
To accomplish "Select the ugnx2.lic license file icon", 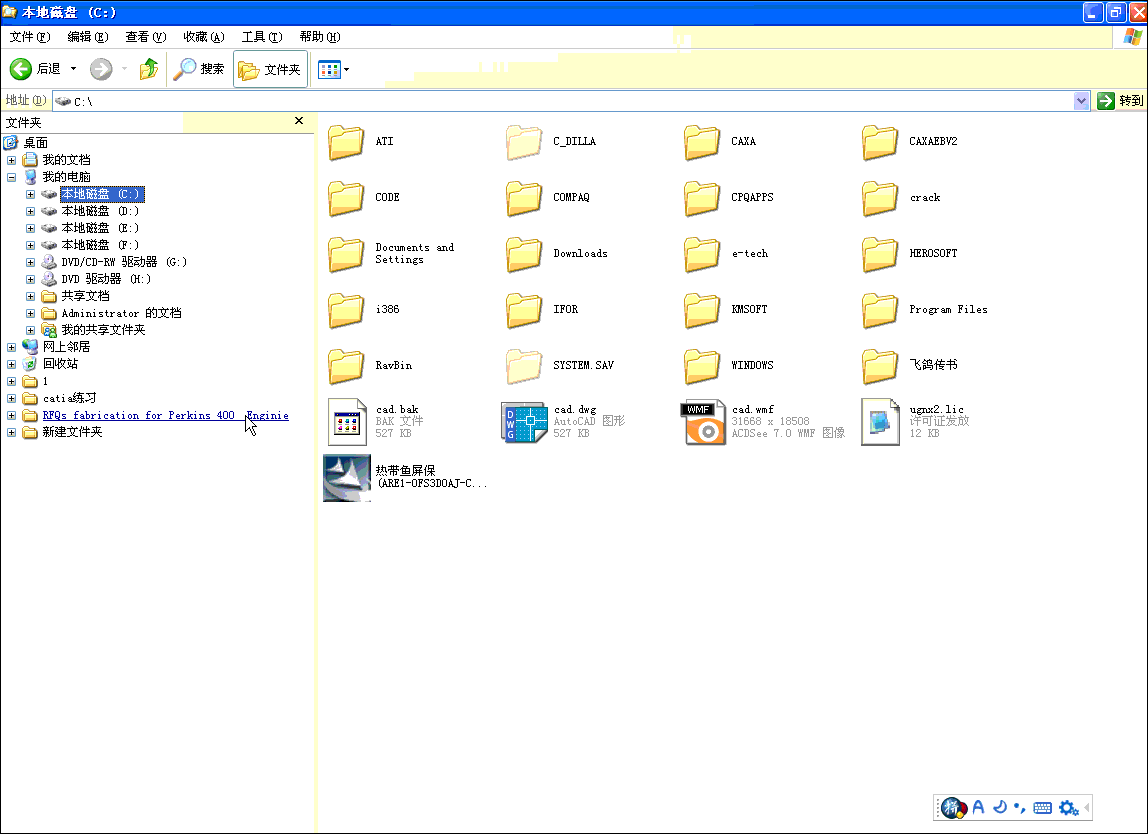I will pos(880,422).
